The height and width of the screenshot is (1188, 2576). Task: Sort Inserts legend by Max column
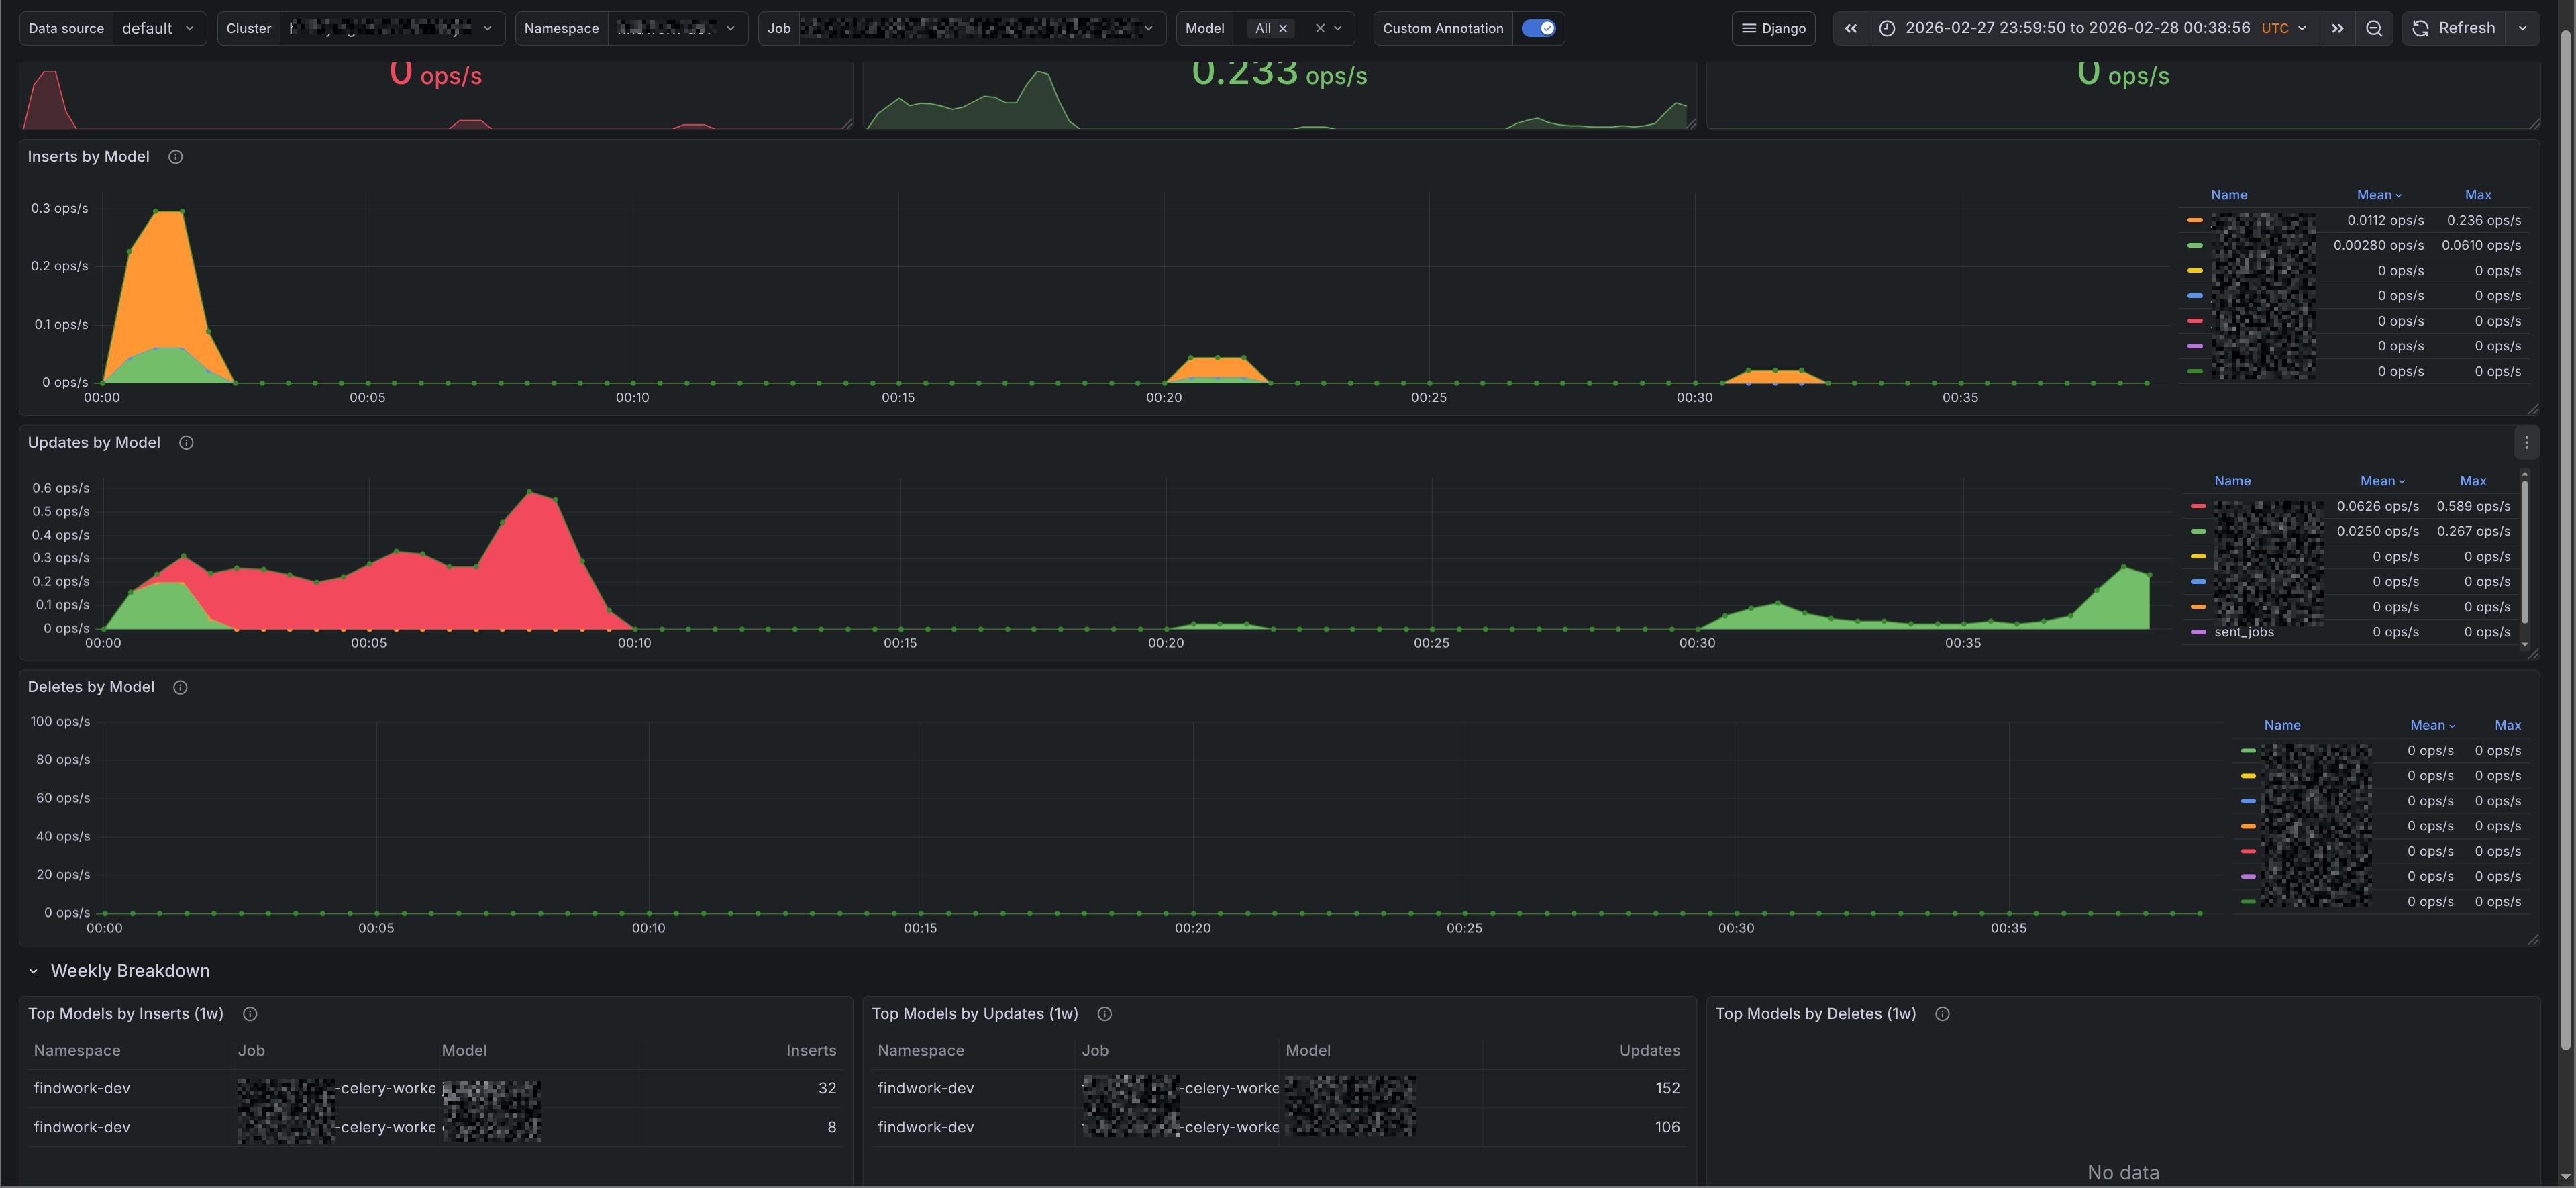click(x=2477, y=195)
